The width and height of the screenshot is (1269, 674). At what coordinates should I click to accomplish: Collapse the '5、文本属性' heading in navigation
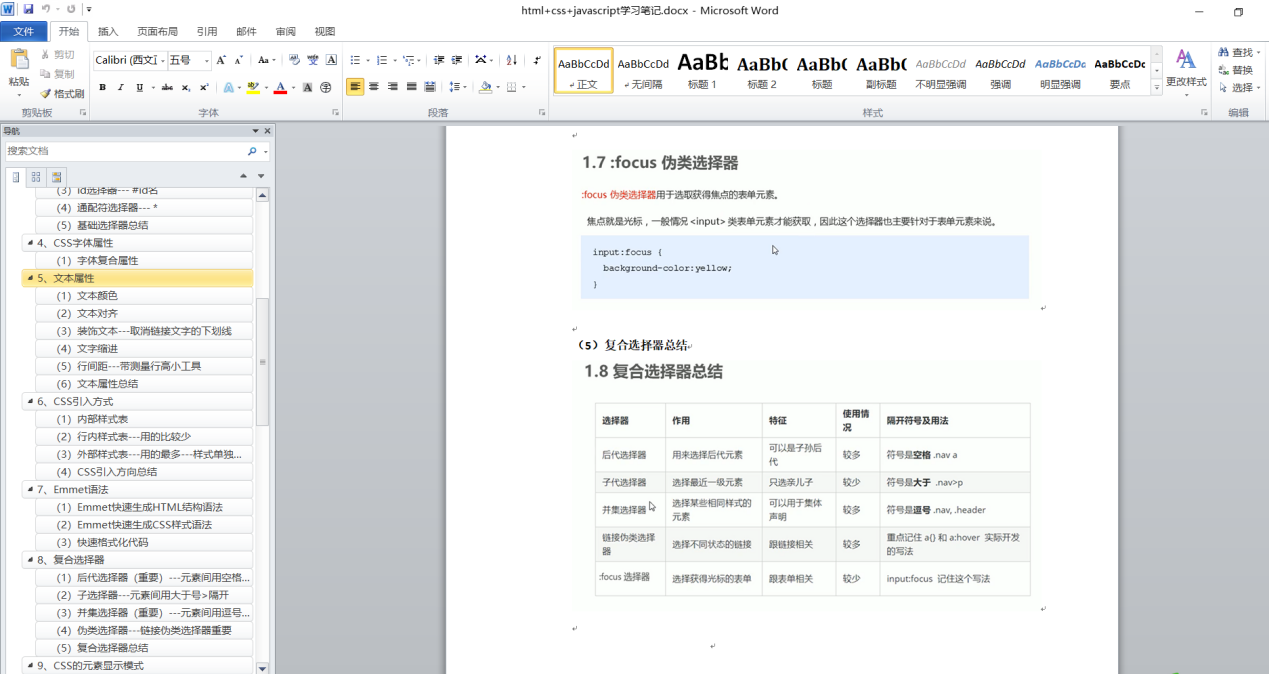click(x=28, y=279)
